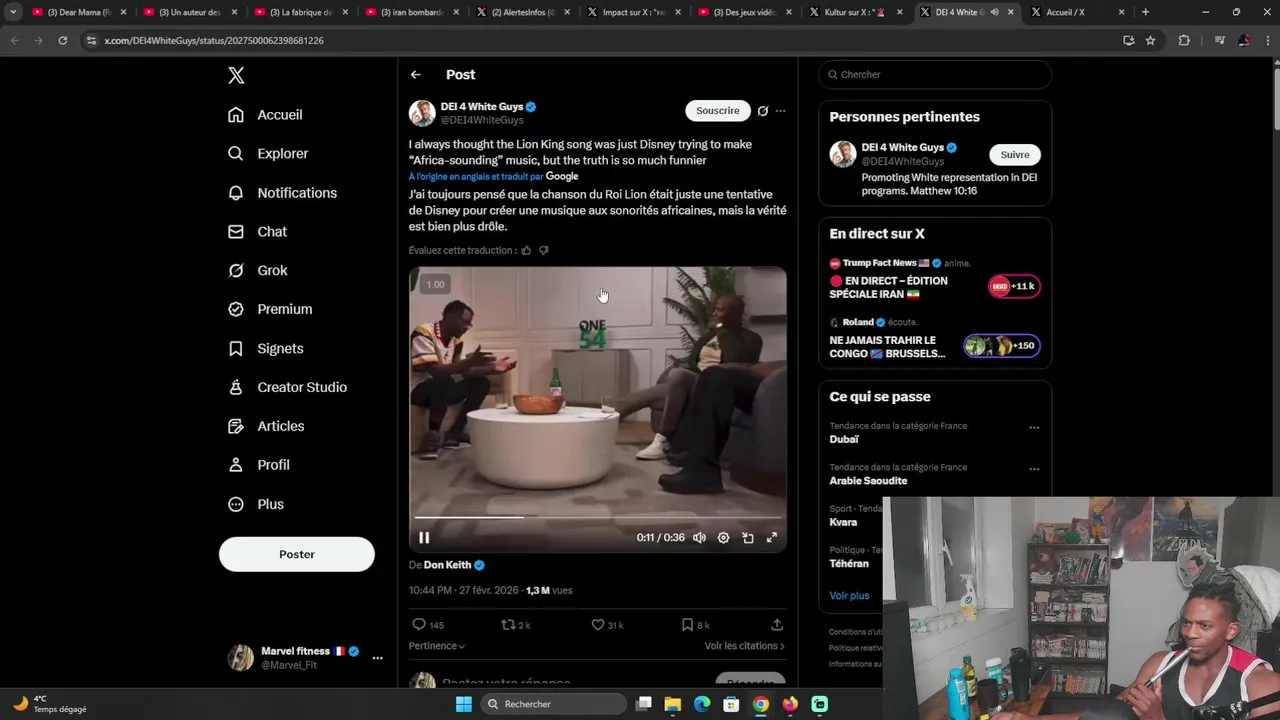Bookmark the post with 8k saves
The width and height of the screenshot is (1280, 720).
(695, 624)
